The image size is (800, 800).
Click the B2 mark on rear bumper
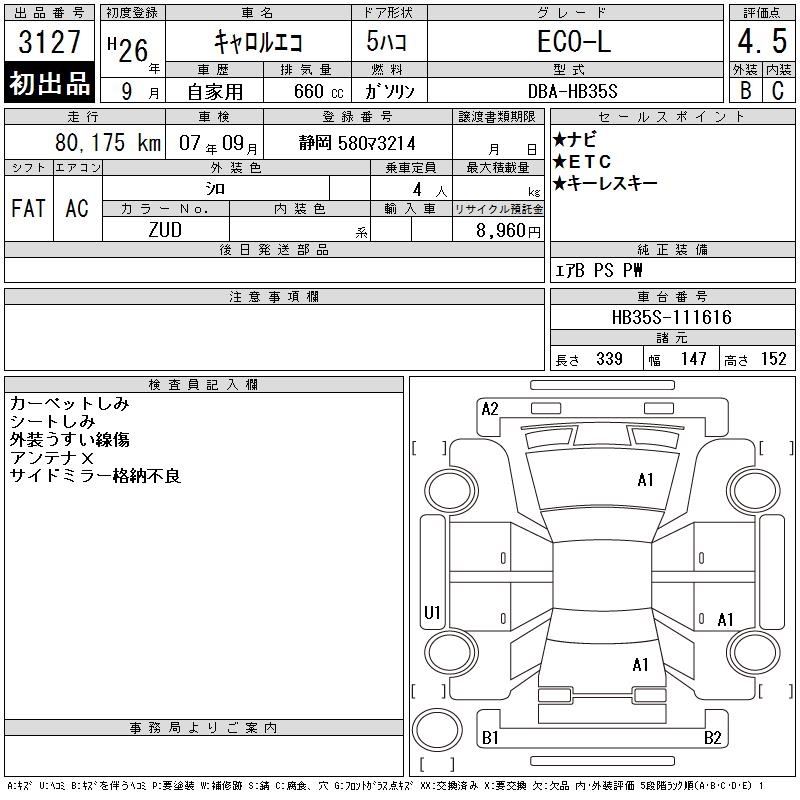pyautogui.click(x=713, y=738)
